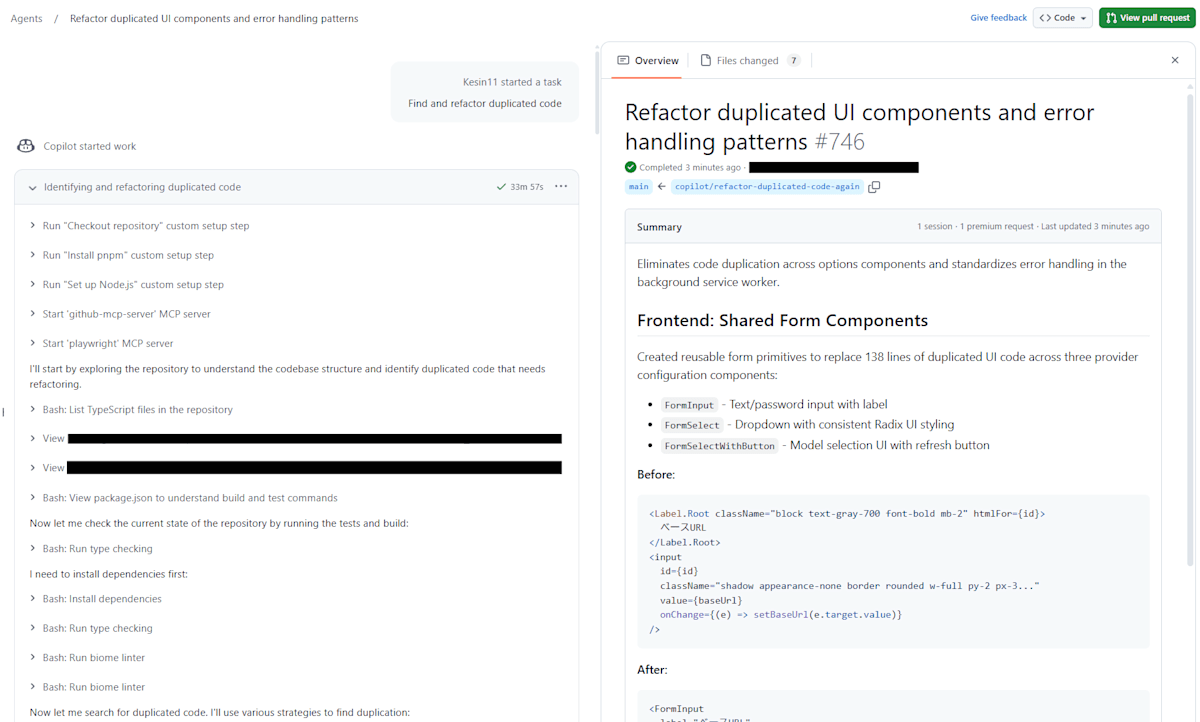This screenshot has height=722, width=1200.
Task: Click the code brackets icon in the Code button
Action: coord(1048,17)
